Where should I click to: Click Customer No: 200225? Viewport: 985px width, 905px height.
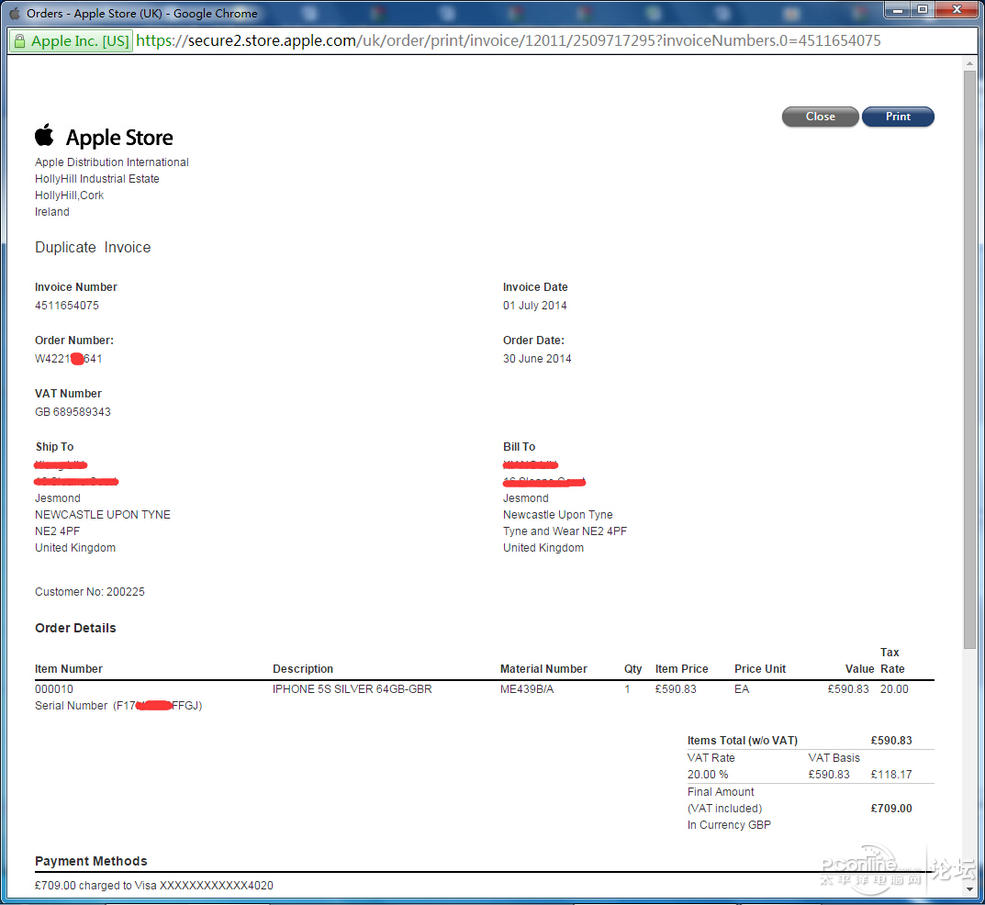click(90, 592)
